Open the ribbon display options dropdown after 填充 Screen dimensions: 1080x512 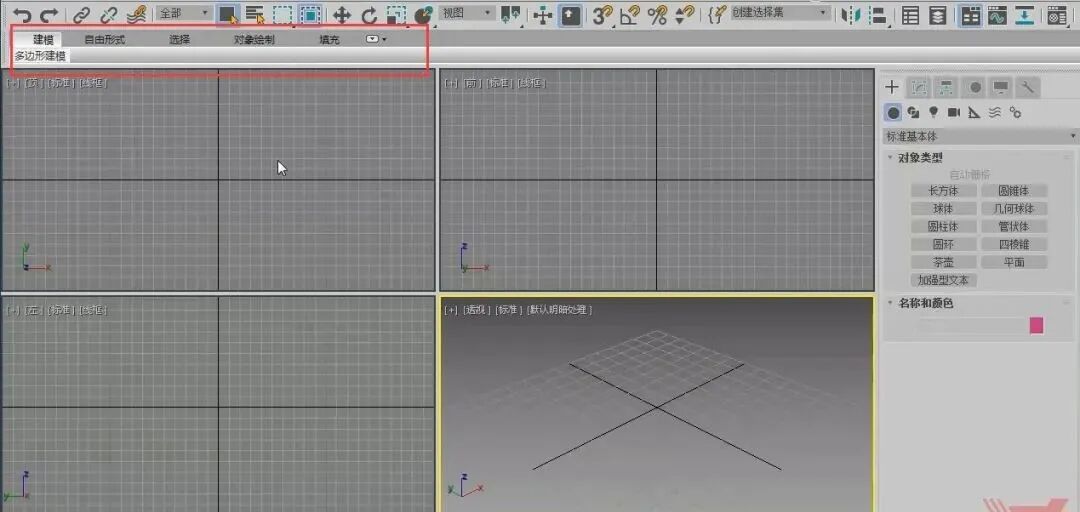(375, 39)
